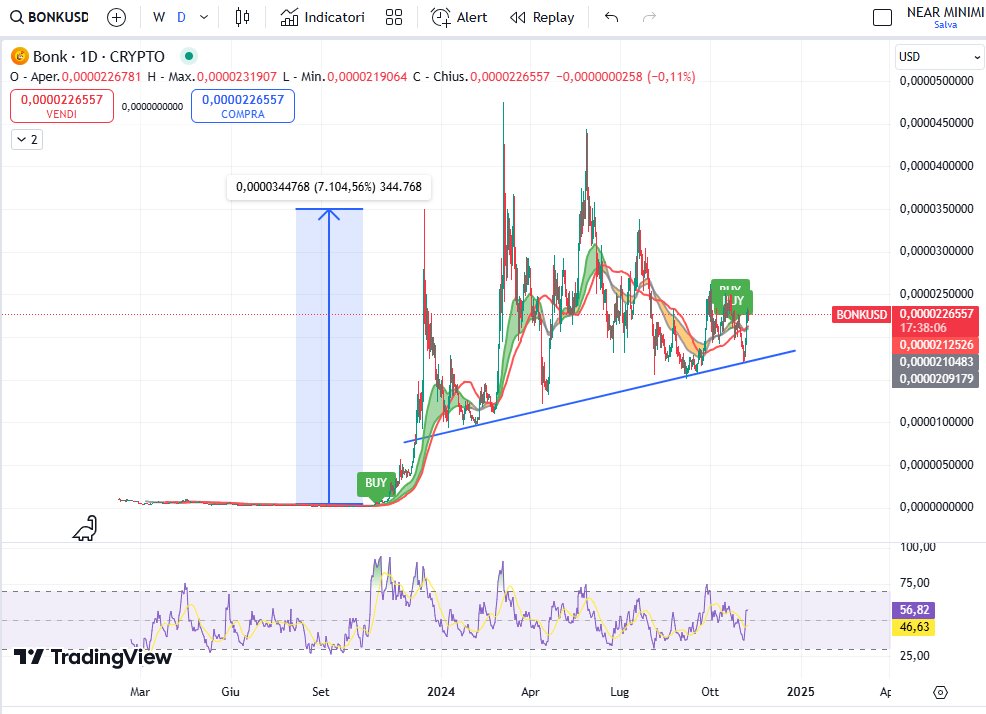Click the Set time axis label
The height and width of the screenshot is (714, 986).
tap(321, 692)
